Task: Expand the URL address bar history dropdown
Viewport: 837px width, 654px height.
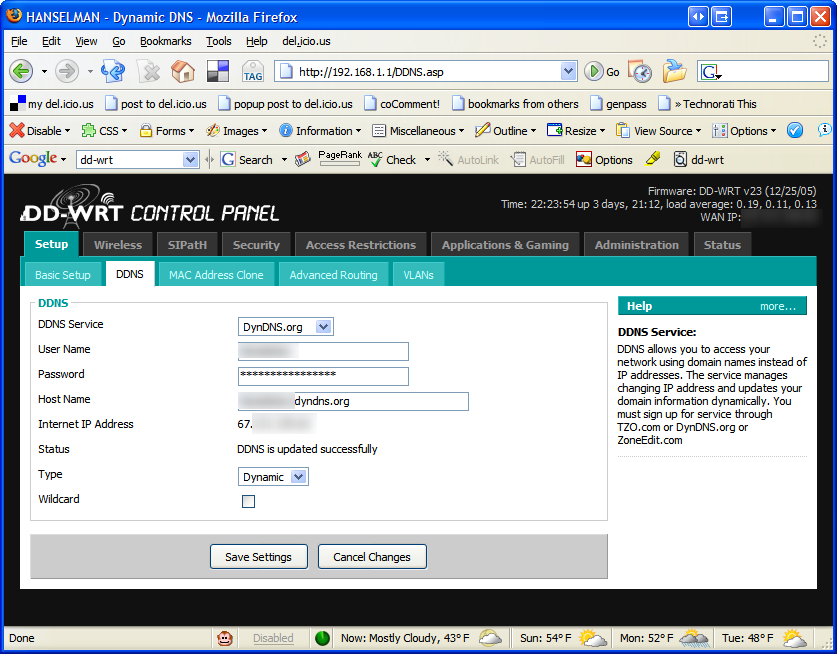Action: click(569, 71)
